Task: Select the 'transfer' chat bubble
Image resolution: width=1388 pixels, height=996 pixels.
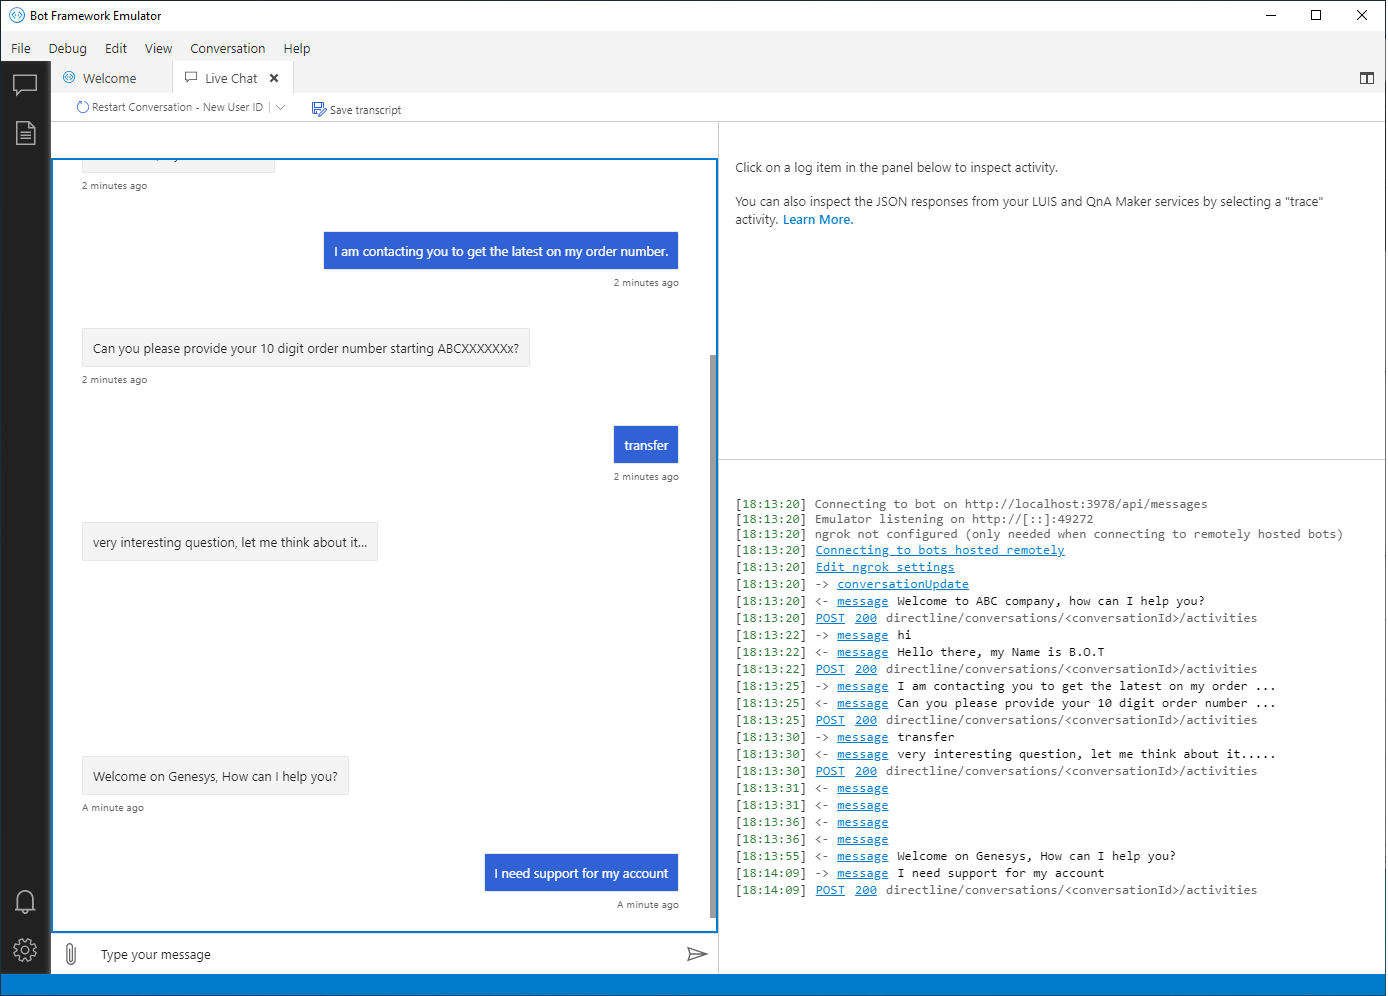Action: 646,445
